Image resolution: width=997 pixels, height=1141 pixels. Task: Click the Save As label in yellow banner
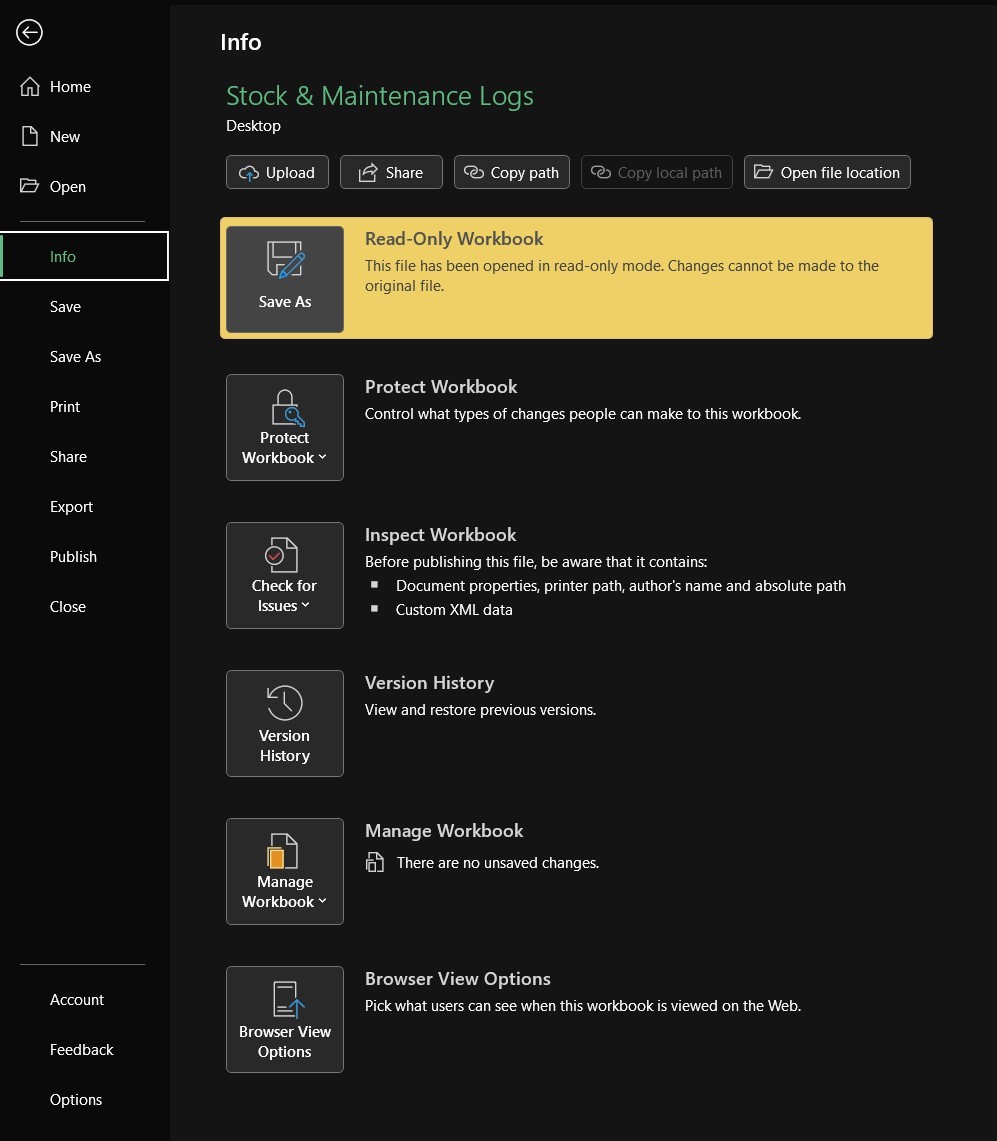285,301
